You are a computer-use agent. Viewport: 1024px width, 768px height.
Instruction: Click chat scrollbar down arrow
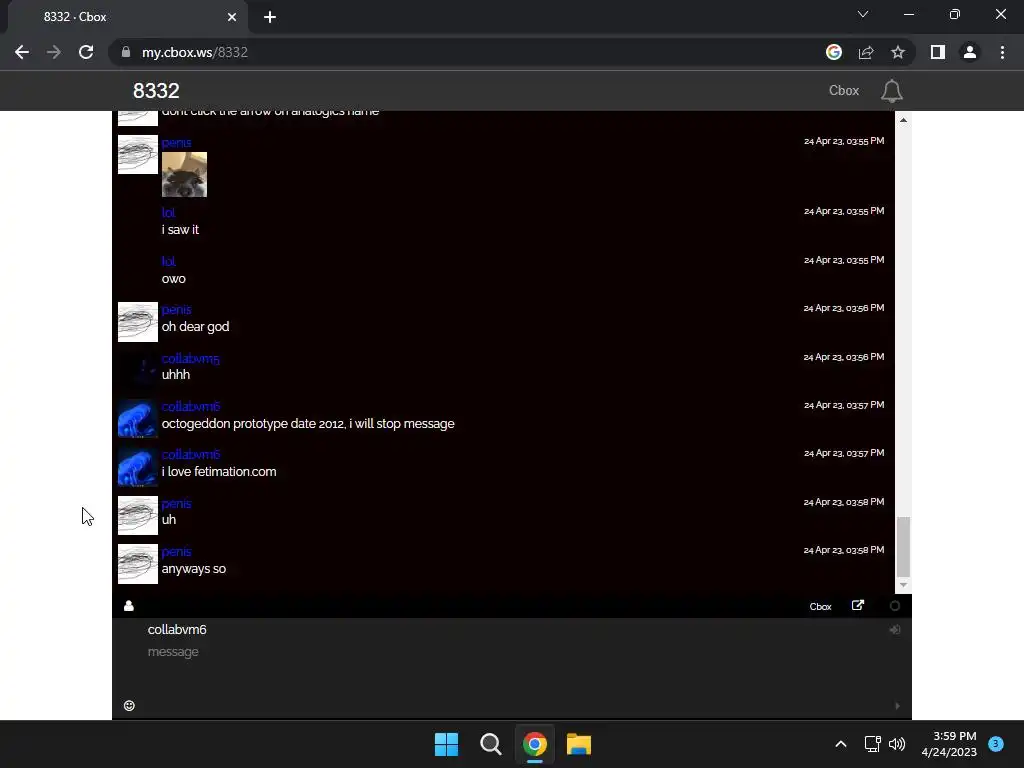click(x=903, y=585)
